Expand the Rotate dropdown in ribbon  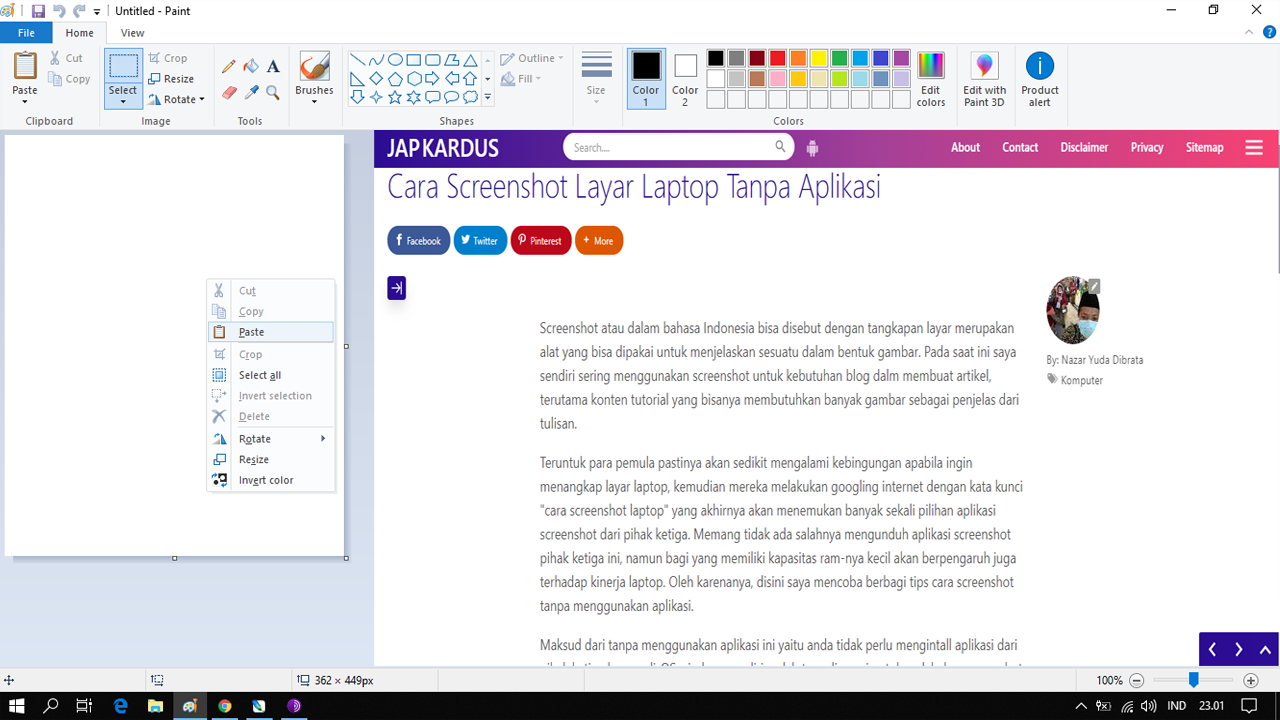(x=201, y=99)
